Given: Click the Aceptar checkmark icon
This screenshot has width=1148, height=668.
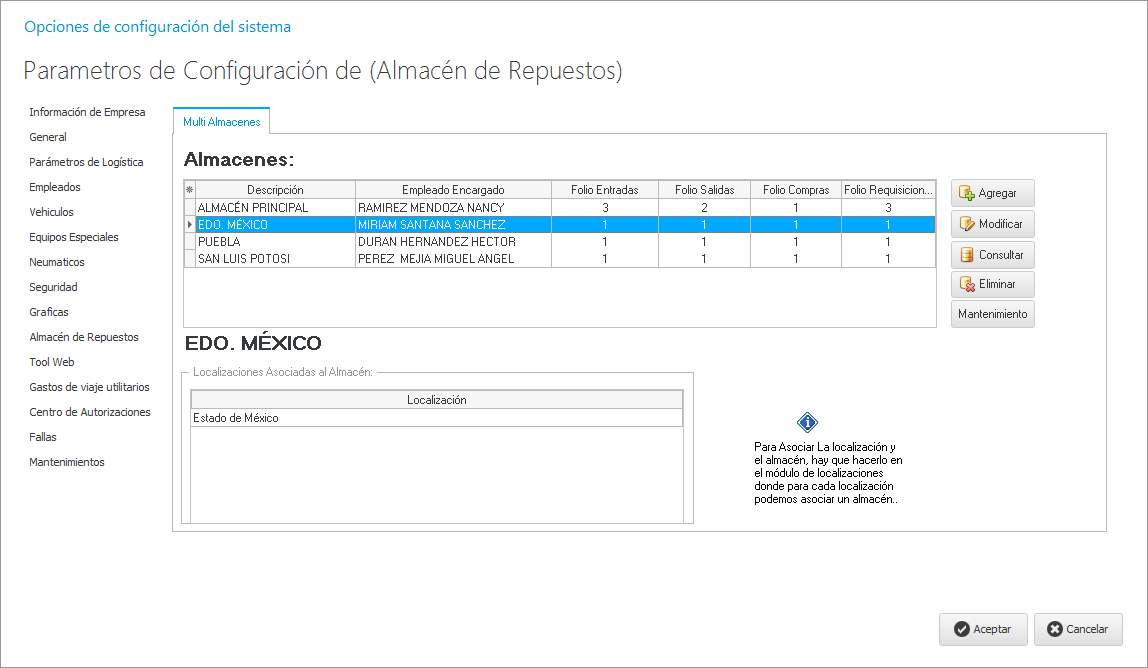Looking at the screenshot, I should (x=961, y=630).
